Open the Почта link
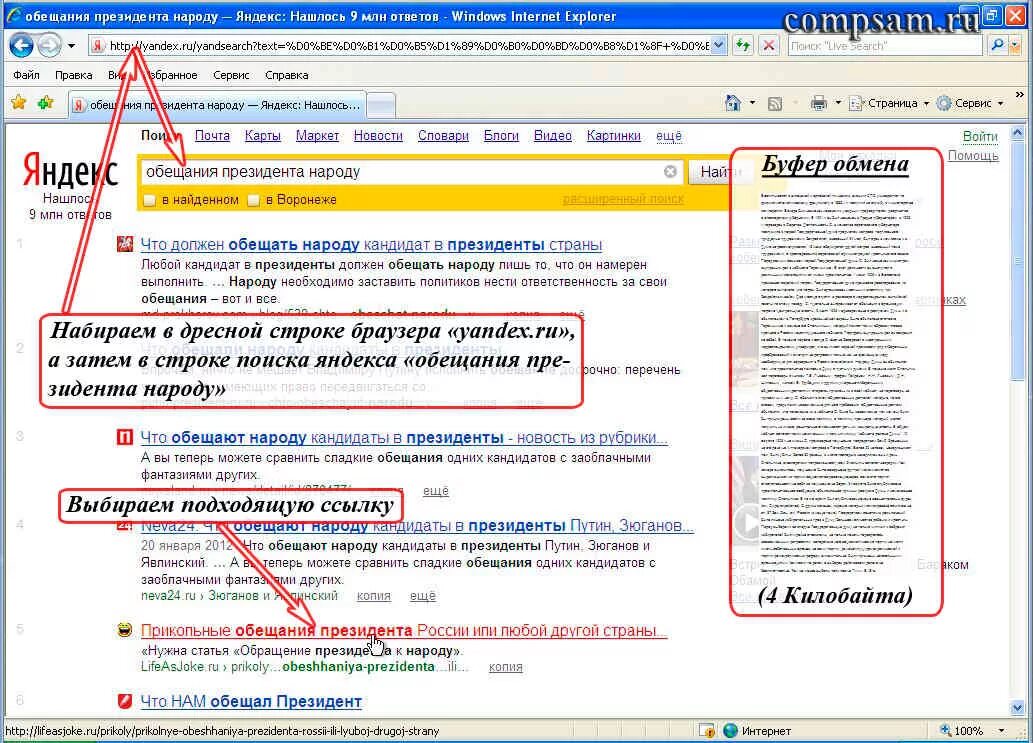This screenshot has width=1033, height=743. point(212,136)
